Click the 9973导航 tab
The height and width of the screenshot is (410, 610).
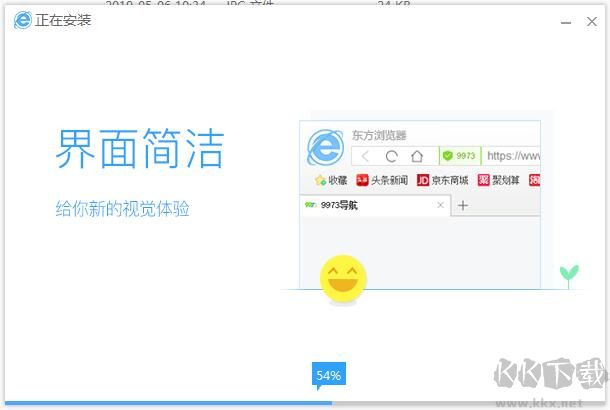[376, 205]
